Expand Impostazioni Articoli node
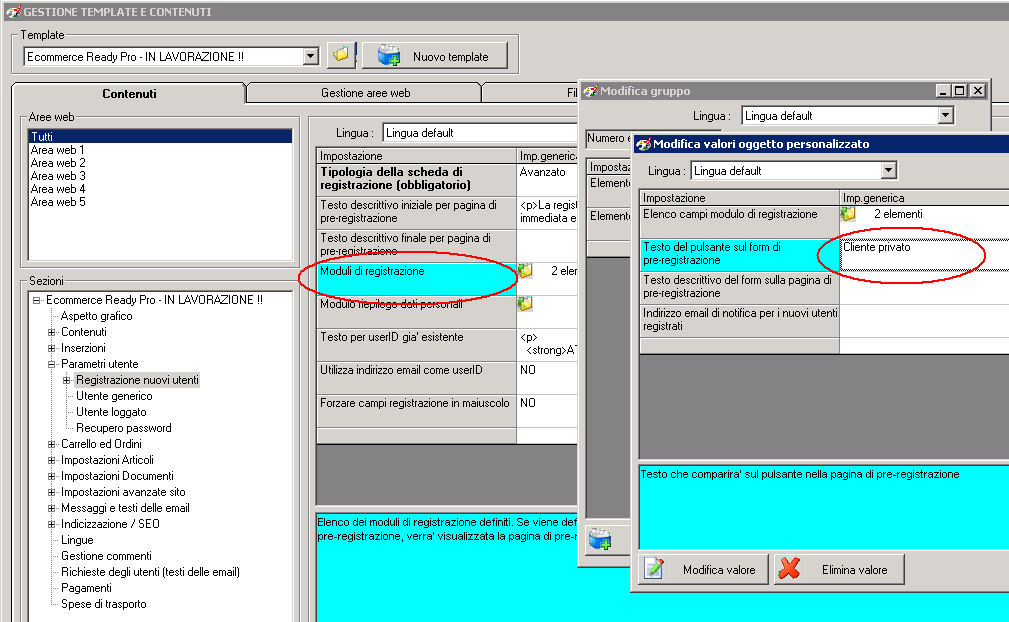Screen dimensions: 1009x622 pyautogui.click(x=51, y=460)
